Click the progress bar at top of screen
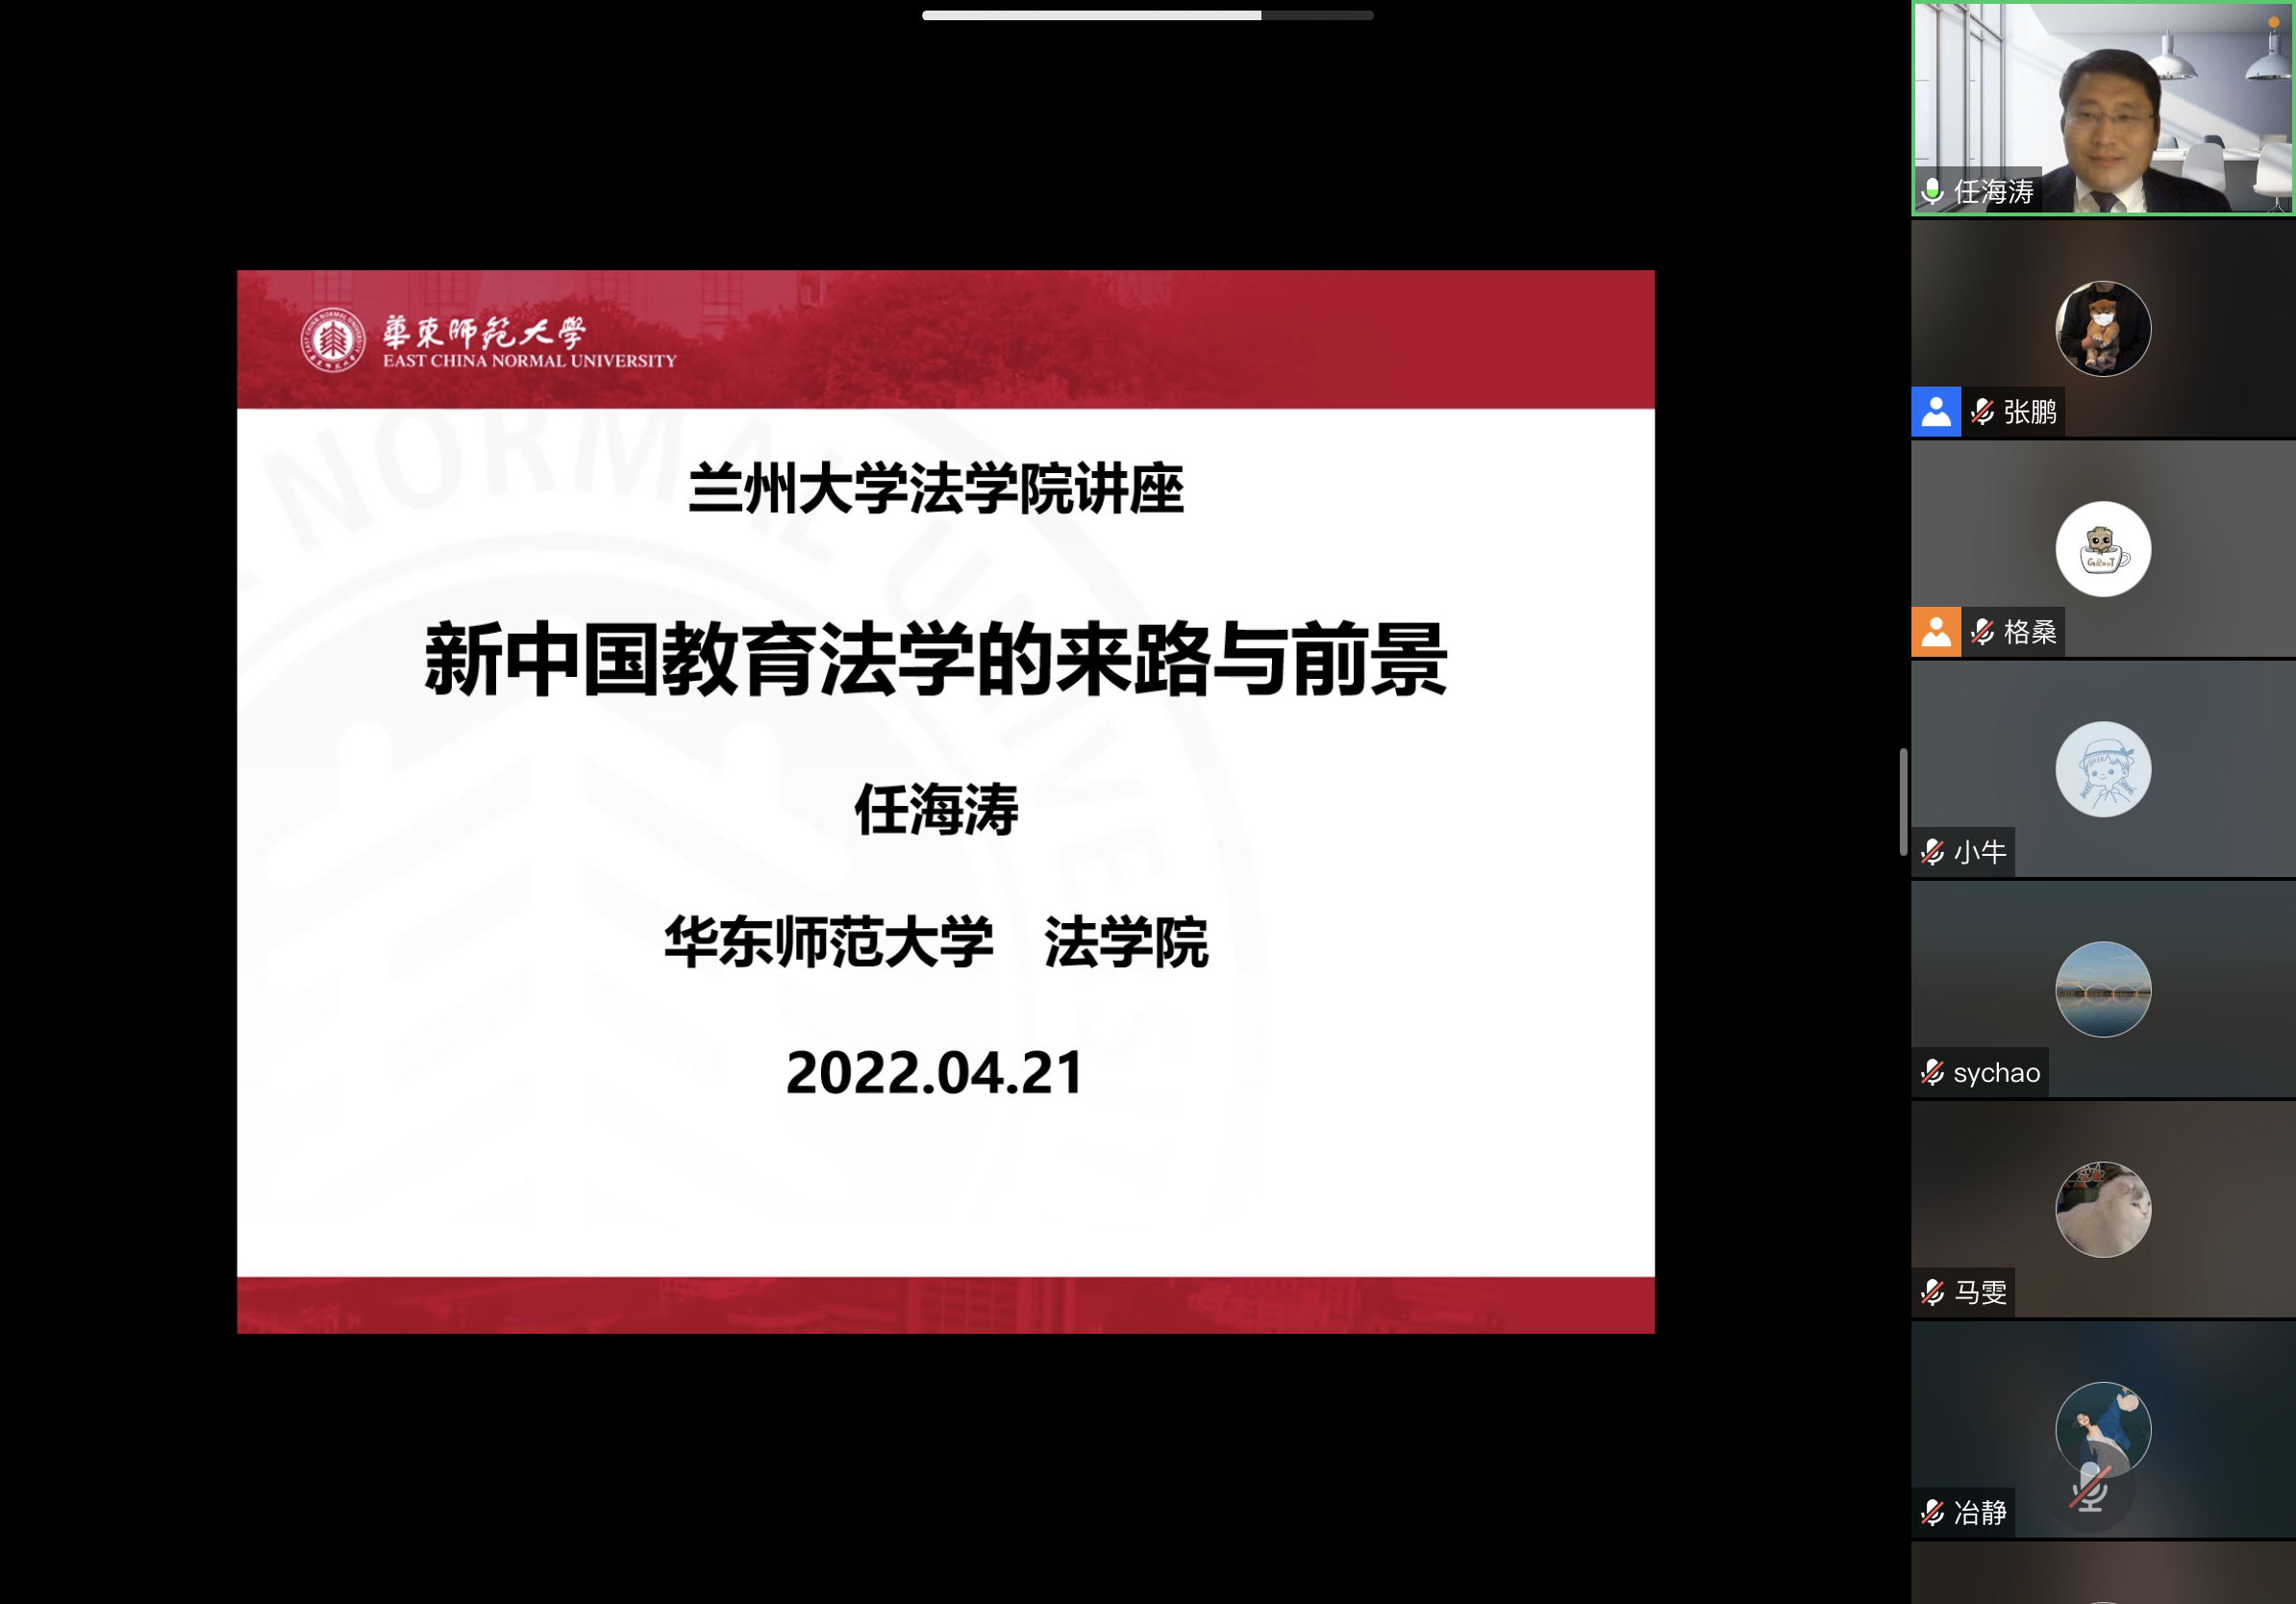This screenshot has width=2296, height=1604. coord(1147,15)
